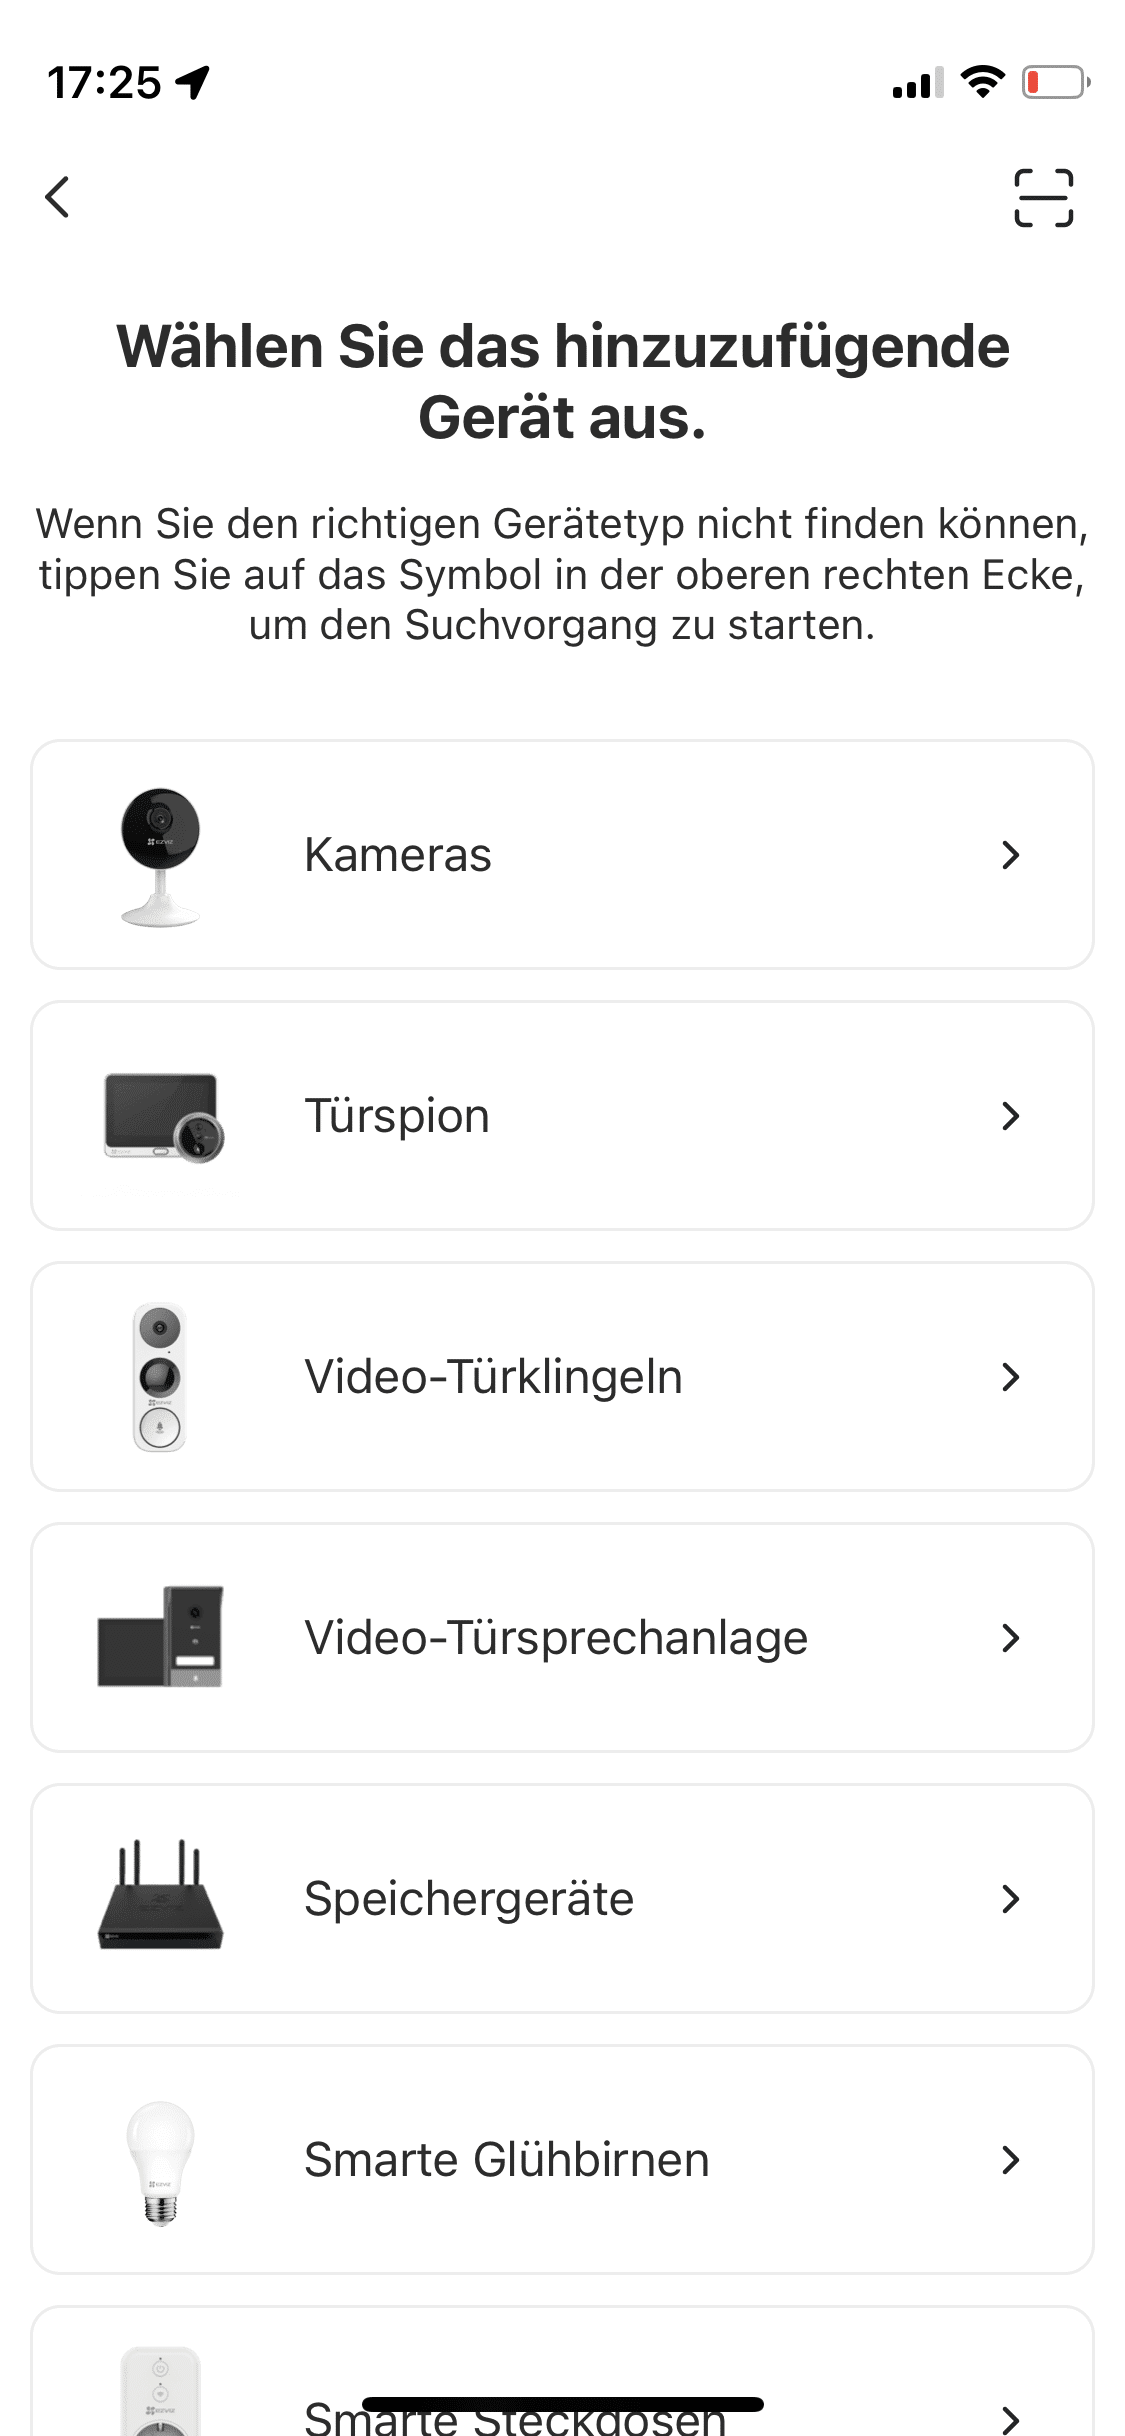Tap the indoor camera product image
The width and height of the screenshot is (1125, 2436).
click(160, 856)
